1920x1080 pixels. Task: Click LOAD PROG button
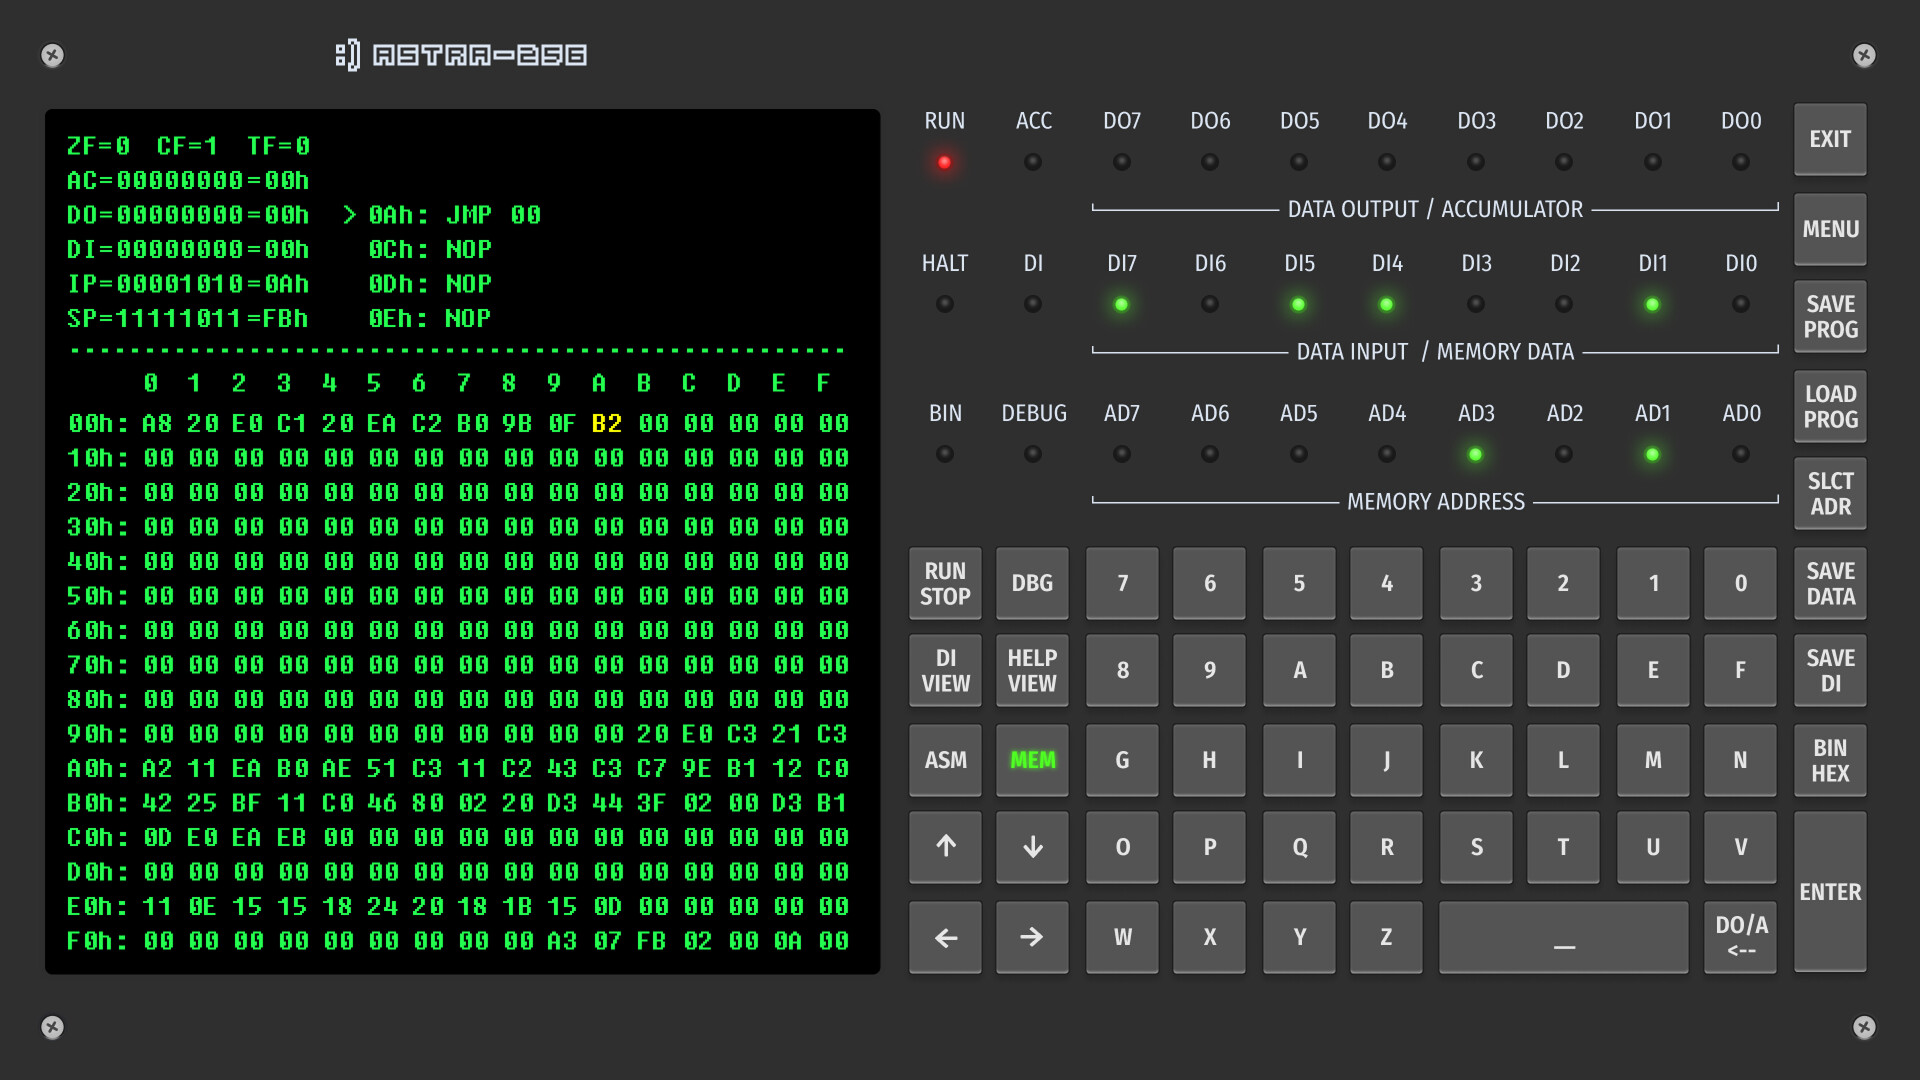(x=1829, y=407)
